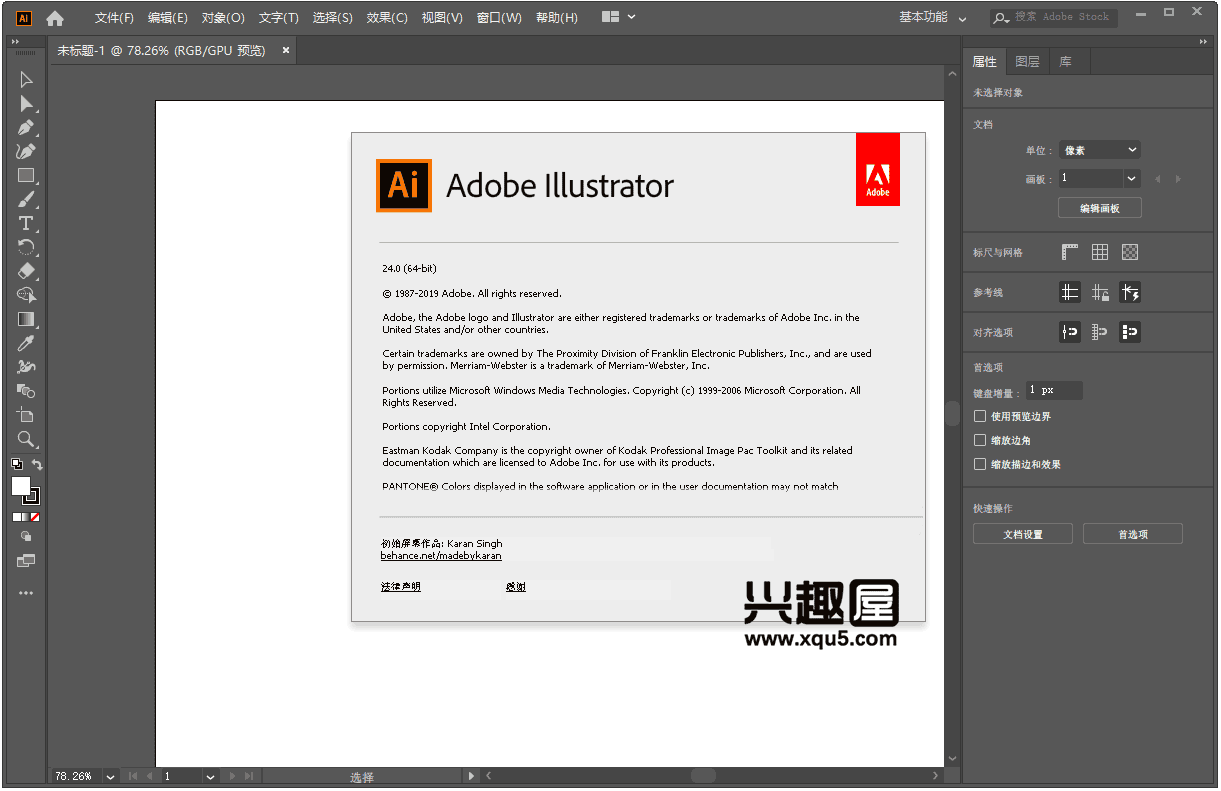This screenshot has width=1221, height=791.
Task: Enable 使用预览边界 checkbox
Action: pos(980,416)
